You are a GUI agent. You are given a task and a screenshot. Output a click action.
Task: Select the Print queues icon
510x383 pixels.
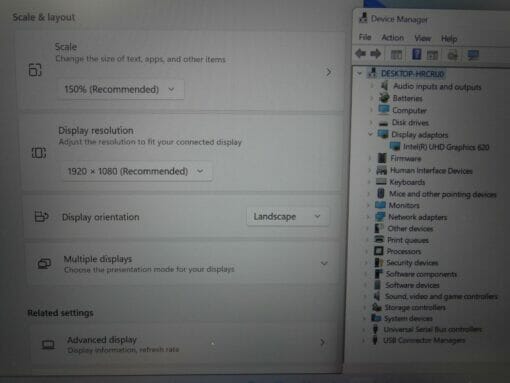tap(379, 239)
